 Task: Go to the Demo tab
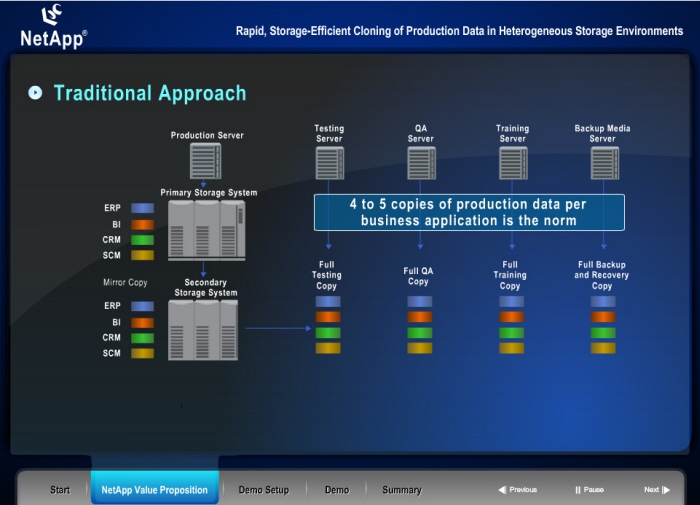(x=337, y=490)
